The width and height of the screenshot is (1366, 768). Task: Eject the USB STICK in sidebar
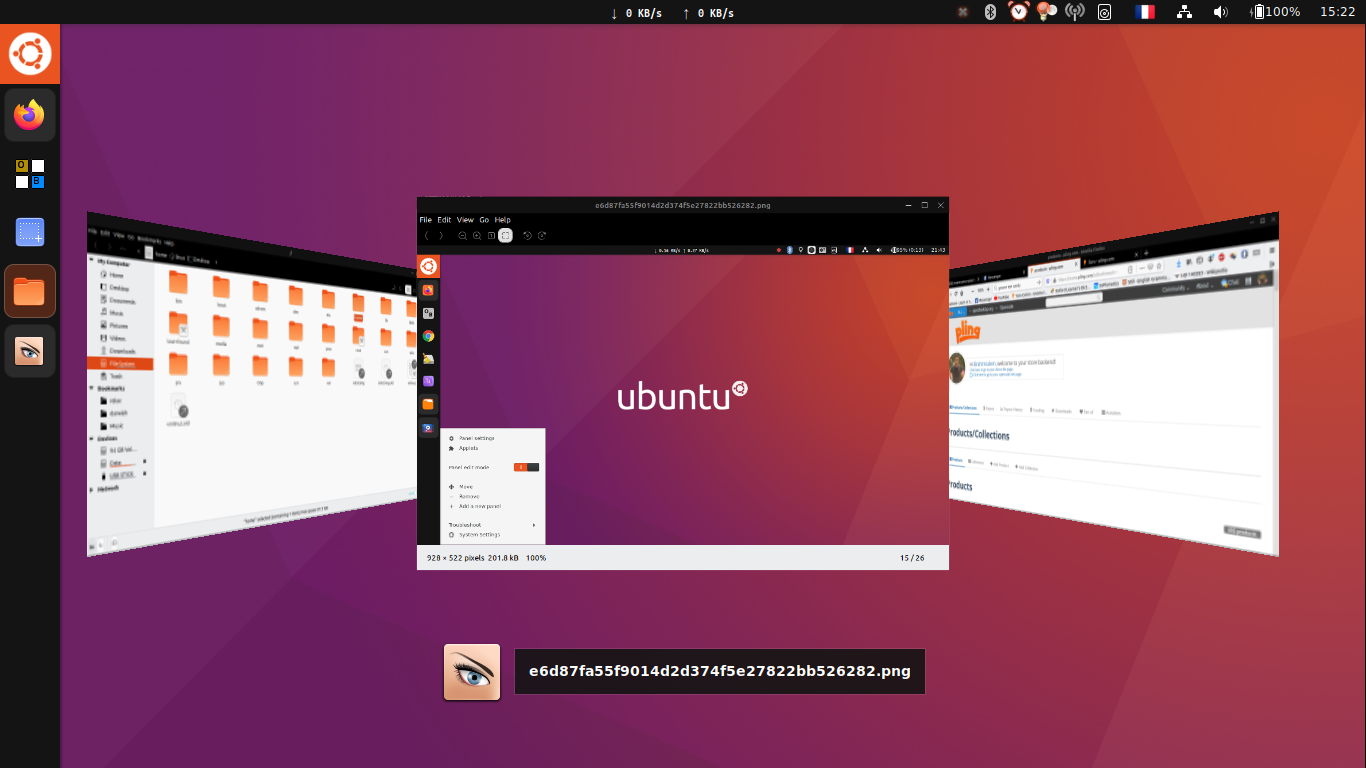point(144,474)
